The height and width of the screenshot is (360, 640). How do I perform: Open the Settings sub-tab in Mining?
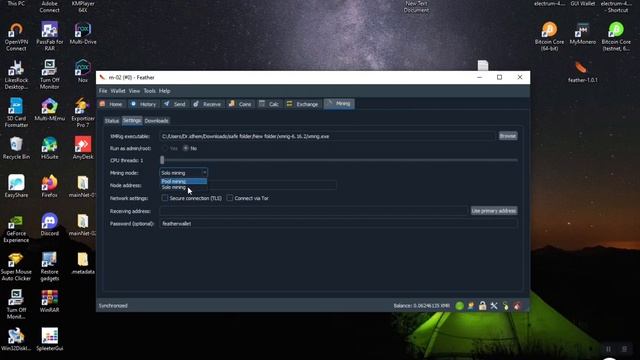click(132, 120)
